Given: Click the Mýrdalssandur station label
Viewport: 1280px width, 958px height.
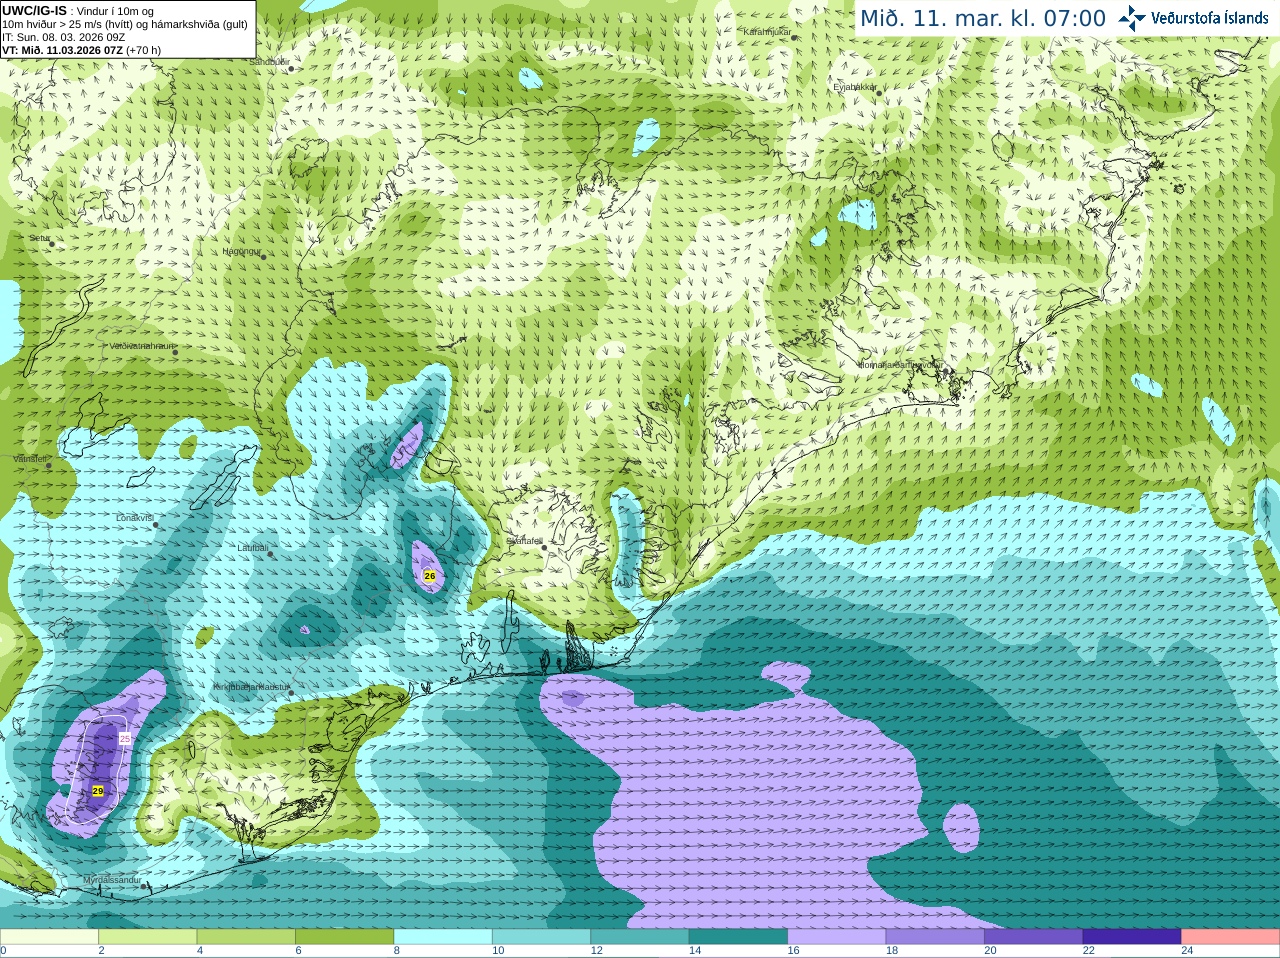Looking at the screenshot, I should pos(111,880).
